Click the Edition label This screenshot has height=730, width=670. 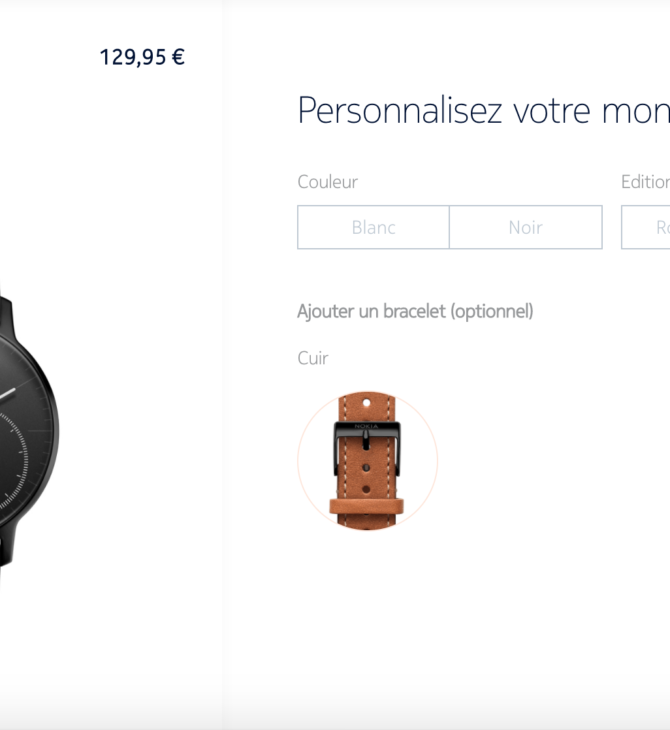645,182
